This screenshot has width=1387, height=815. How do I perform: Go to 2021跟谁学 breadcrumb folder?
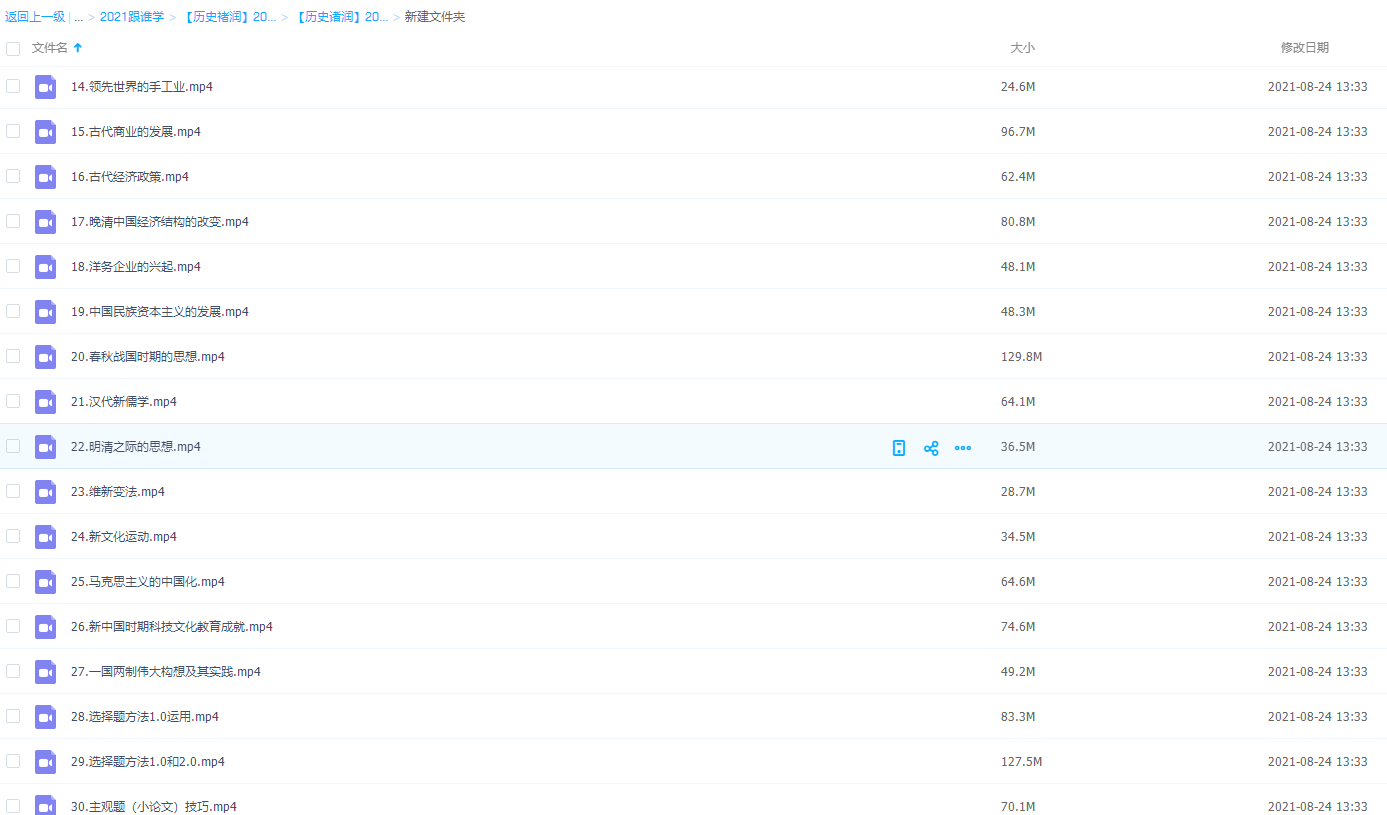click(132, 17)
